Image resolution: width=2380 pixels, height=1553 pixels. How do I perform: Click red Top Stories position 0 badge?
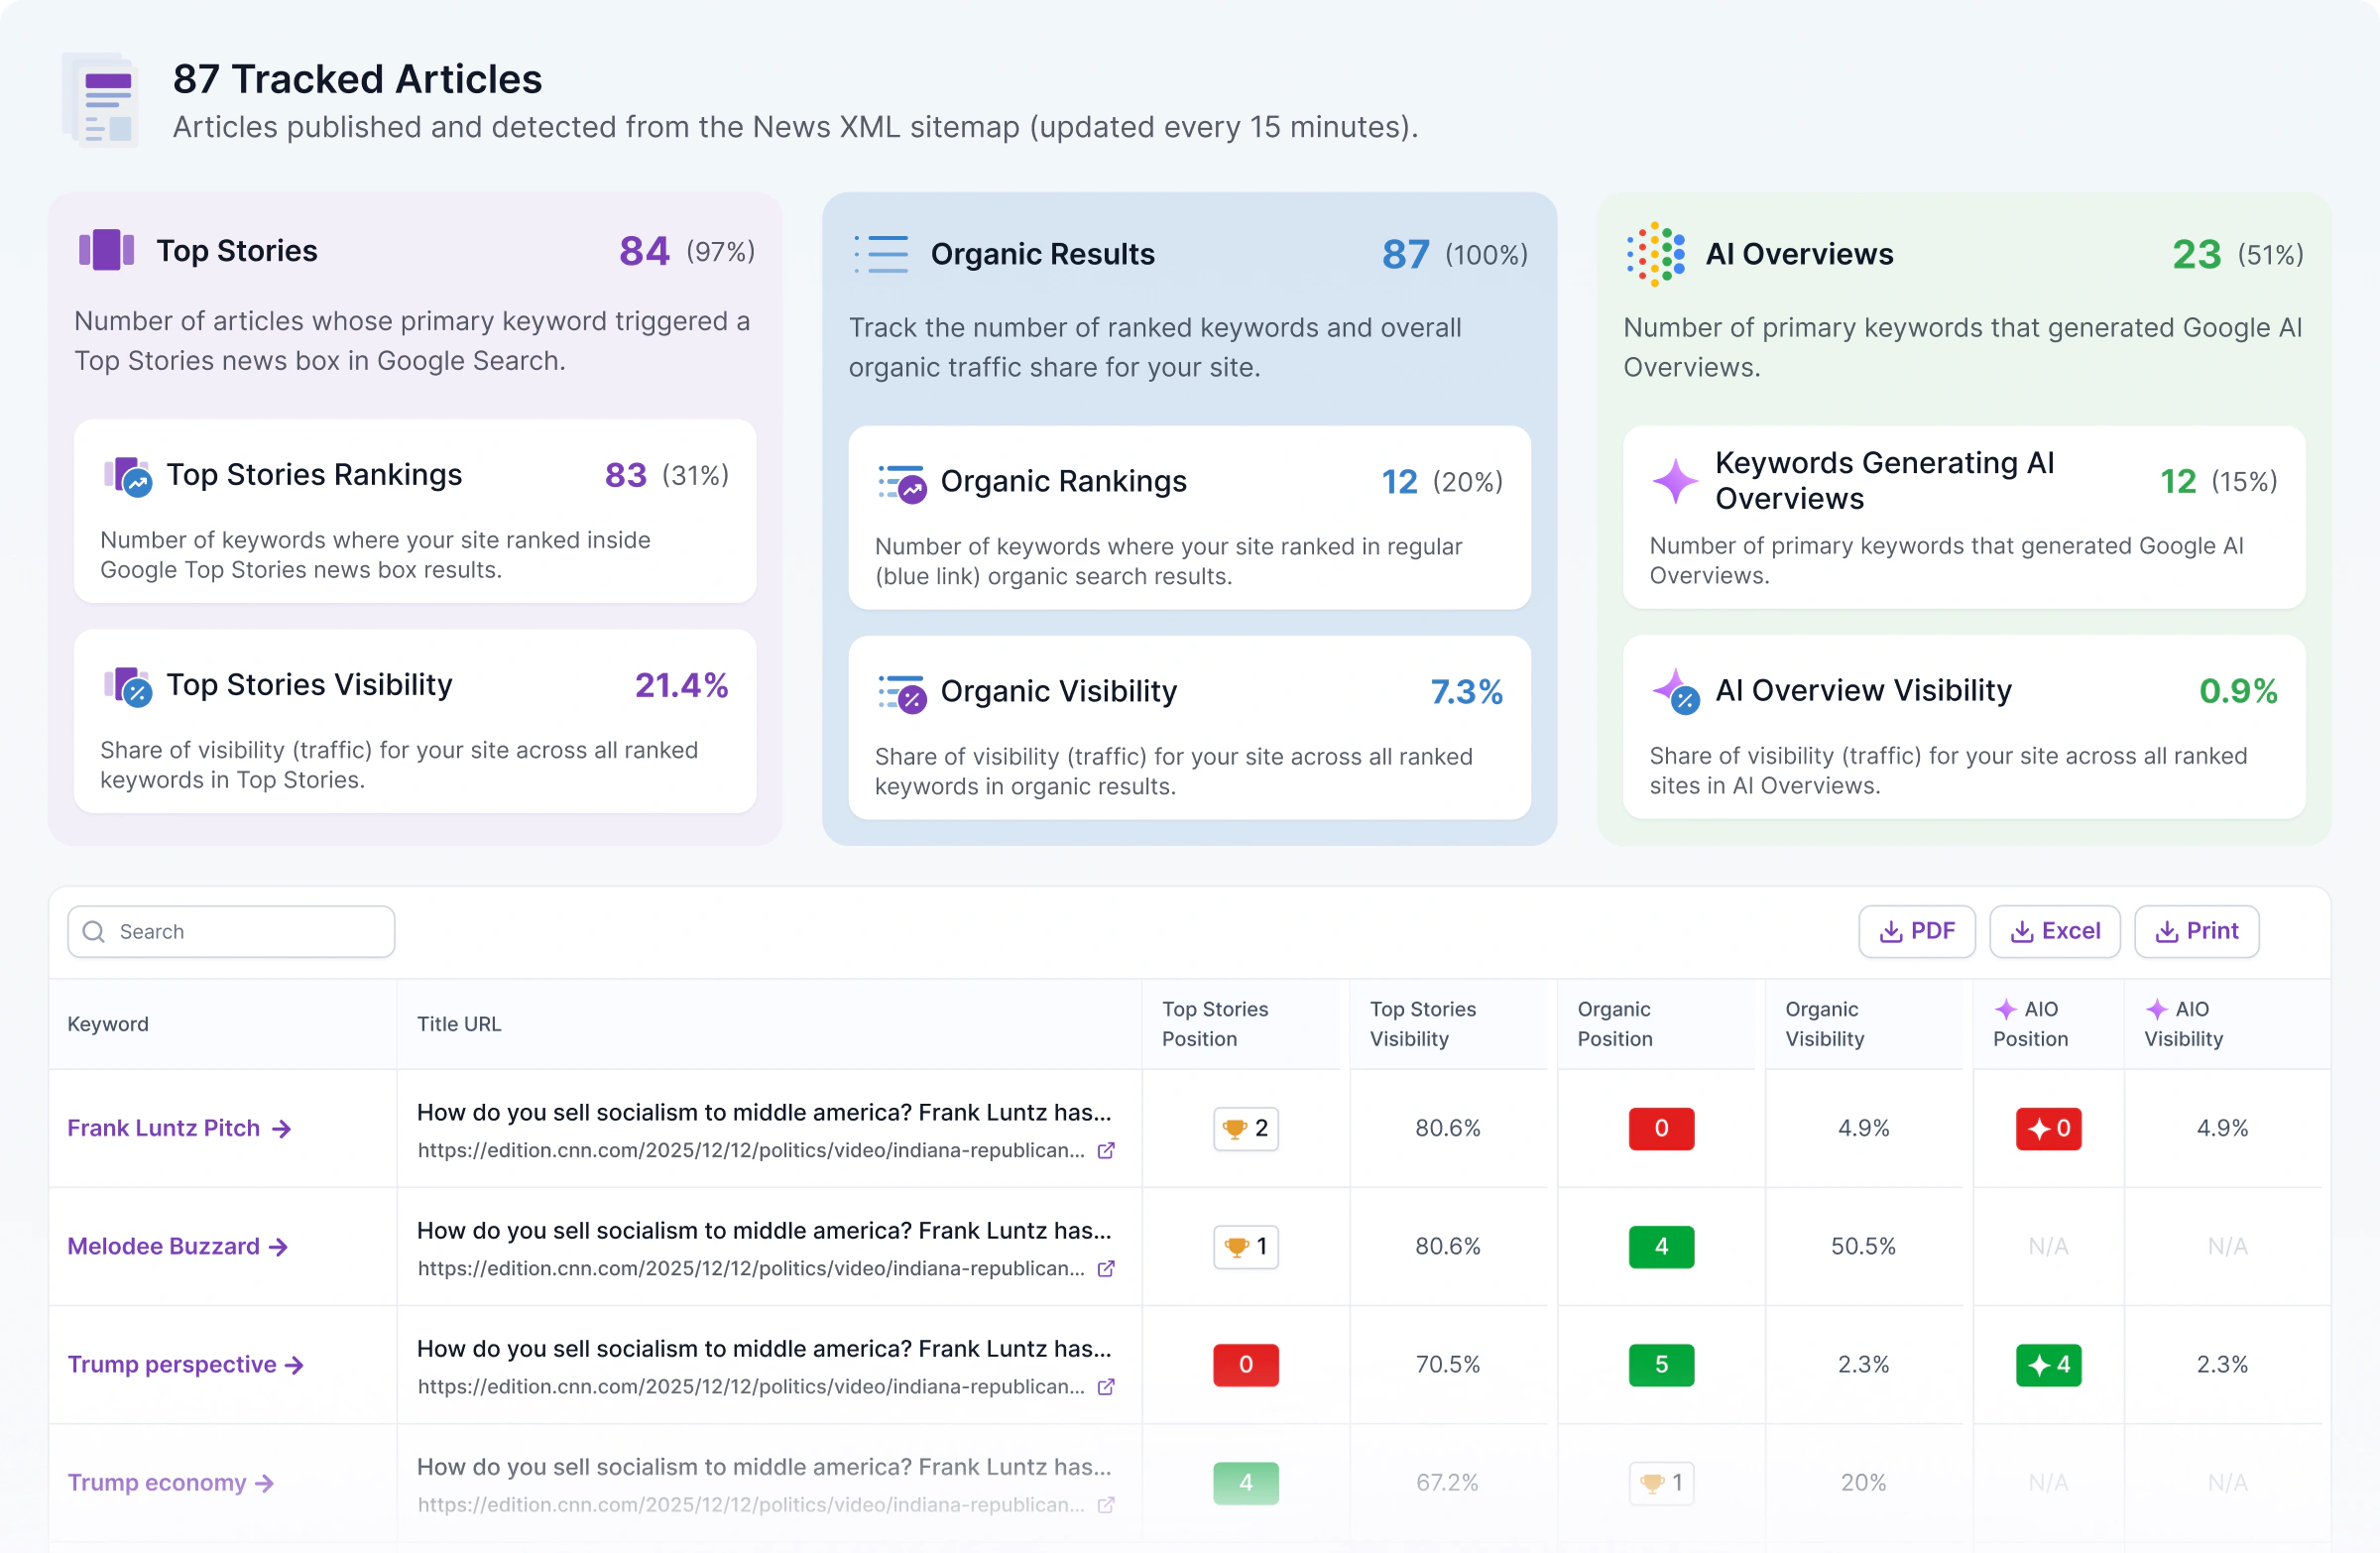[x=1246, y=1364]
